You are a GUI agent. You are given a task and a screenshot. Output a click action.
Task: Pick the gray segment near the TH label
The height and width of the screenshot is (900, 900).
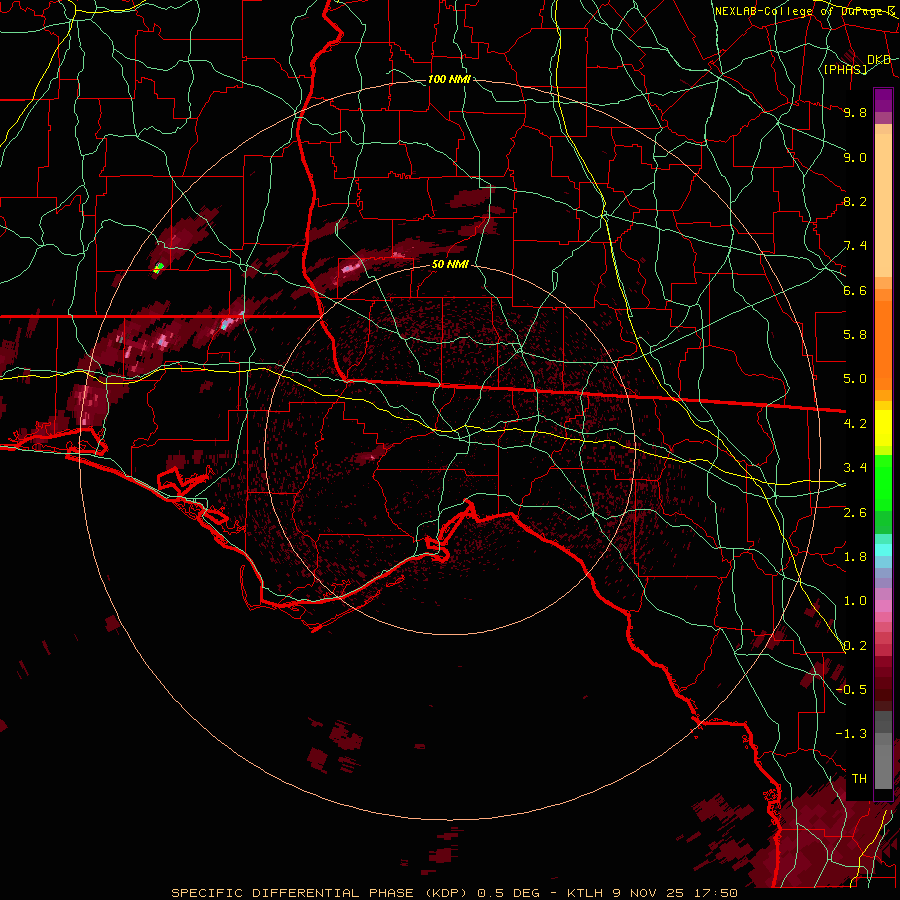pyautogui.click(x=883, y=766)
